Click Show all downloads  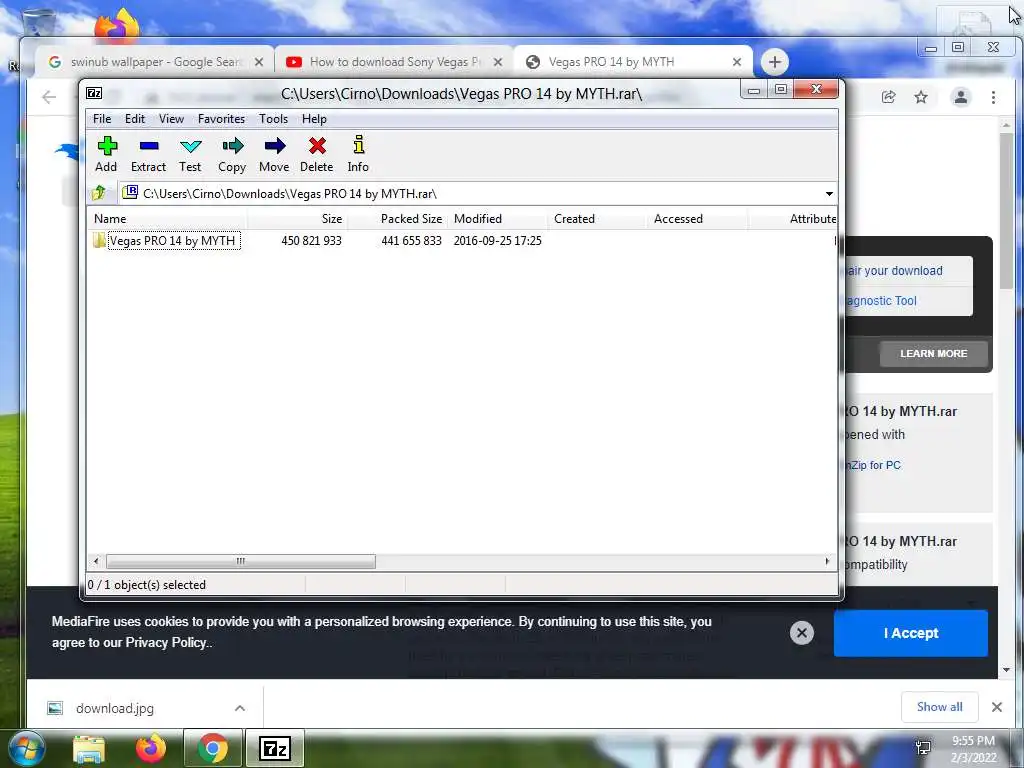pos(939,707)
